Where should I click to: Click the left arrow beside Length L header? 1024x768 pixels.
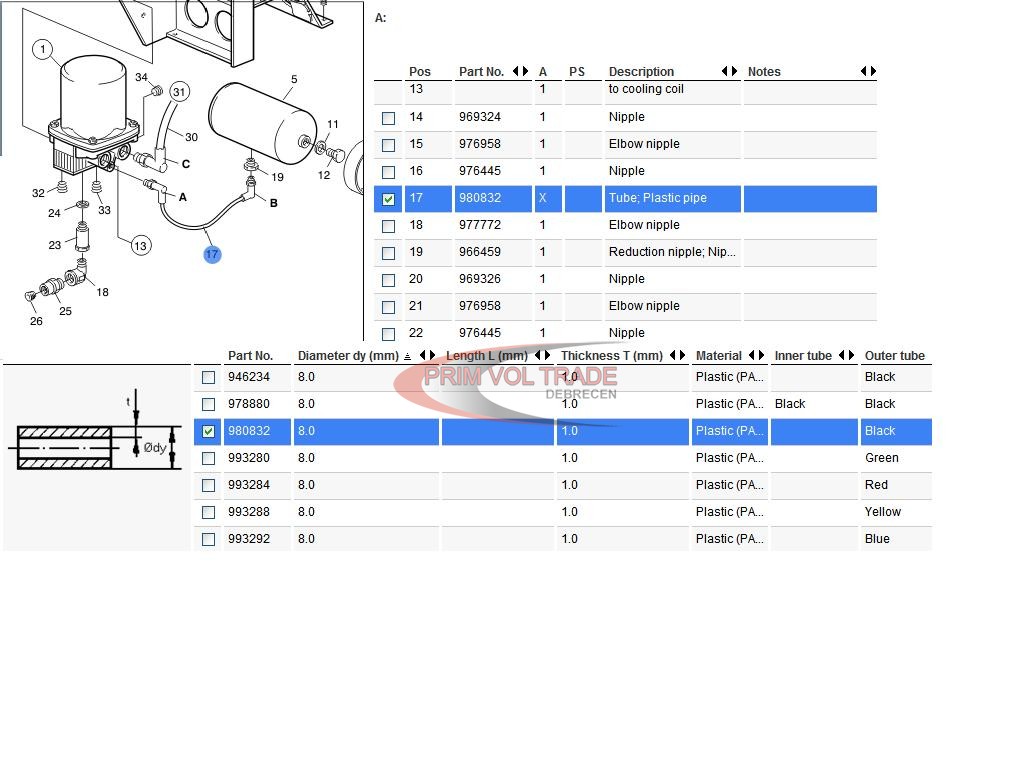(x=537, y=355)
